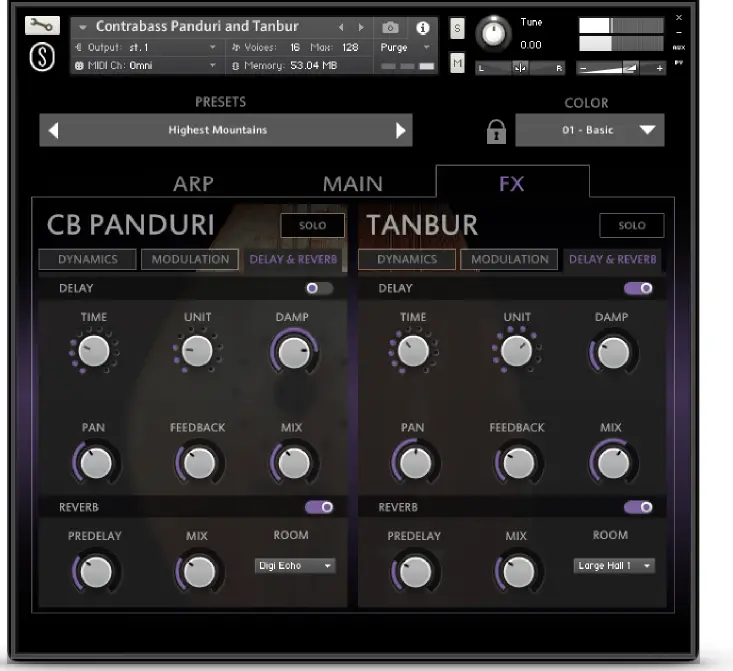The image size is (733, 671).
Task: Click the Voices note icon
Action: pyautogui.click(x=236, y=47)
